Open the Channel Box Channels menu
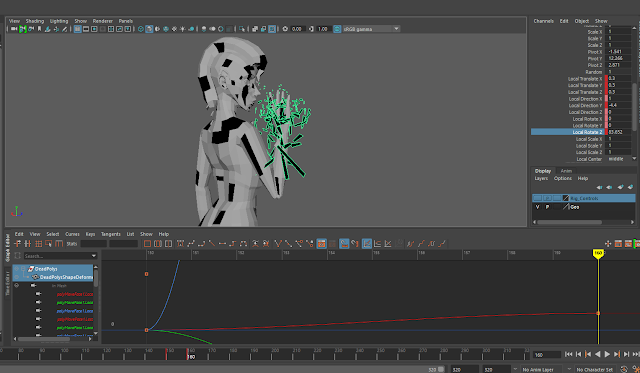 (543, 21)
